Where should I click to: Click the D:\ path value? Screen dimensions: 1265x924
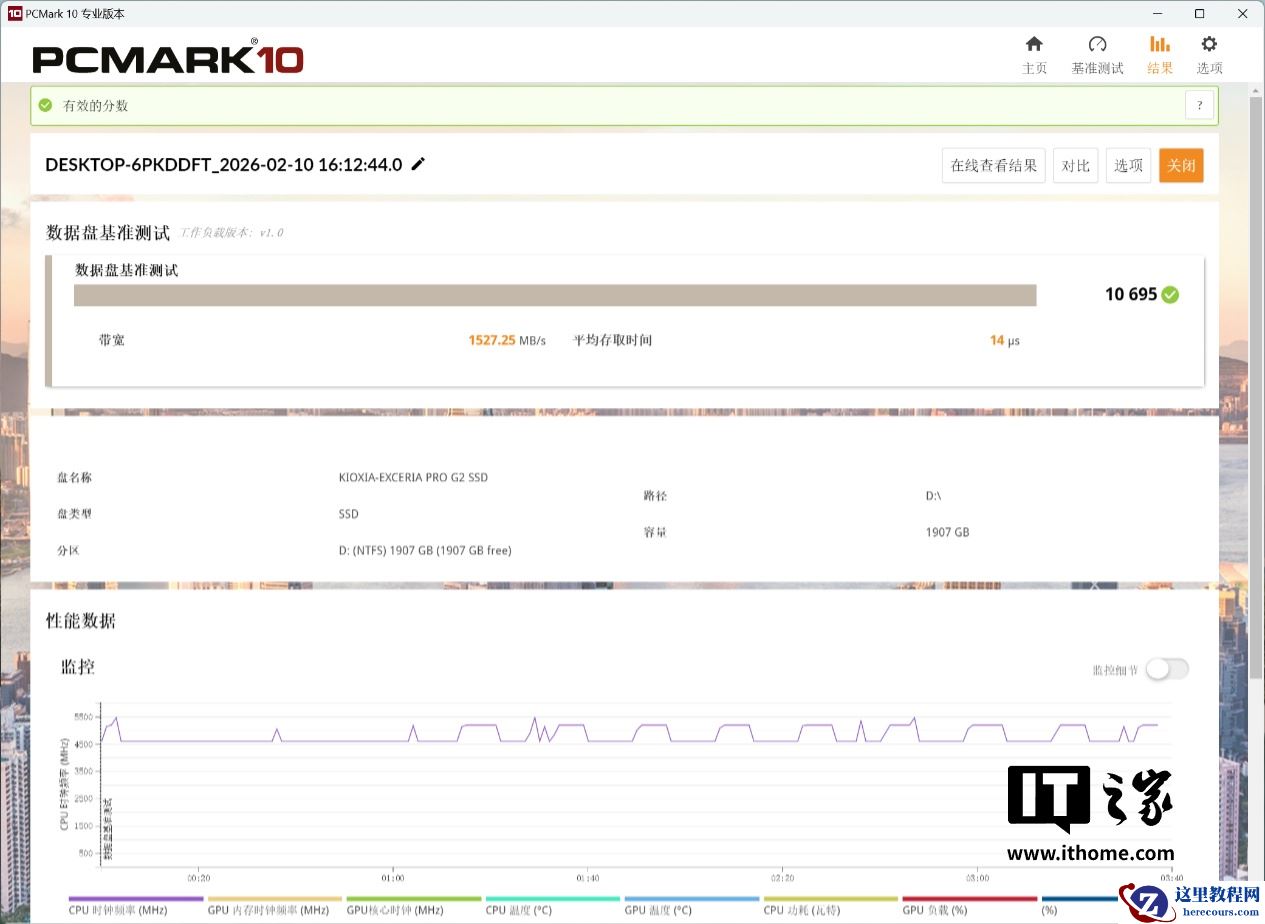933,496
